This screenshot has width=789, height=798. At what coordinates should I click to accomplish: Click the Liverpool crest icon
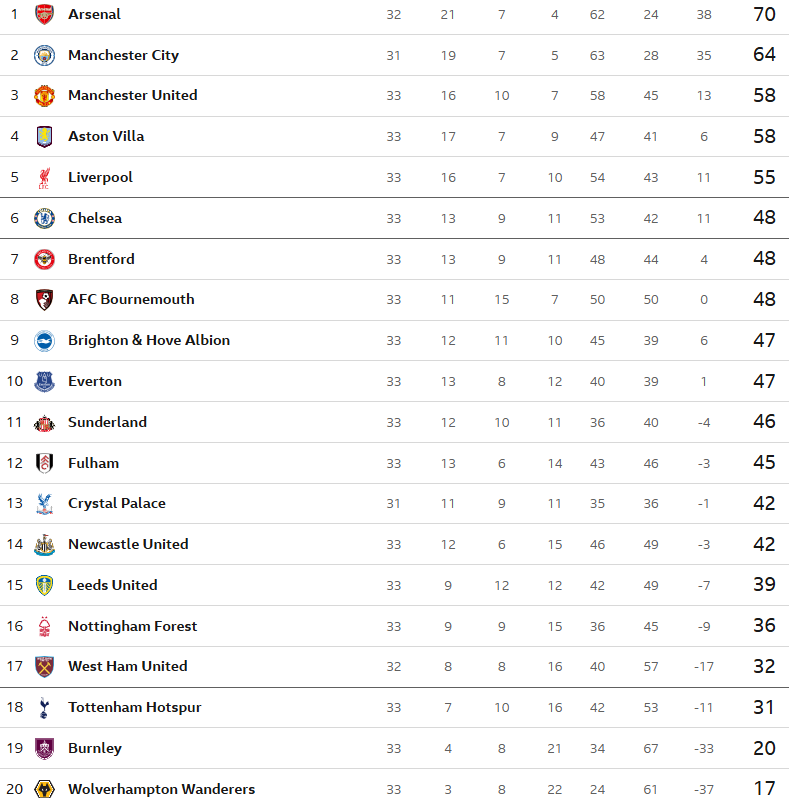44,178
